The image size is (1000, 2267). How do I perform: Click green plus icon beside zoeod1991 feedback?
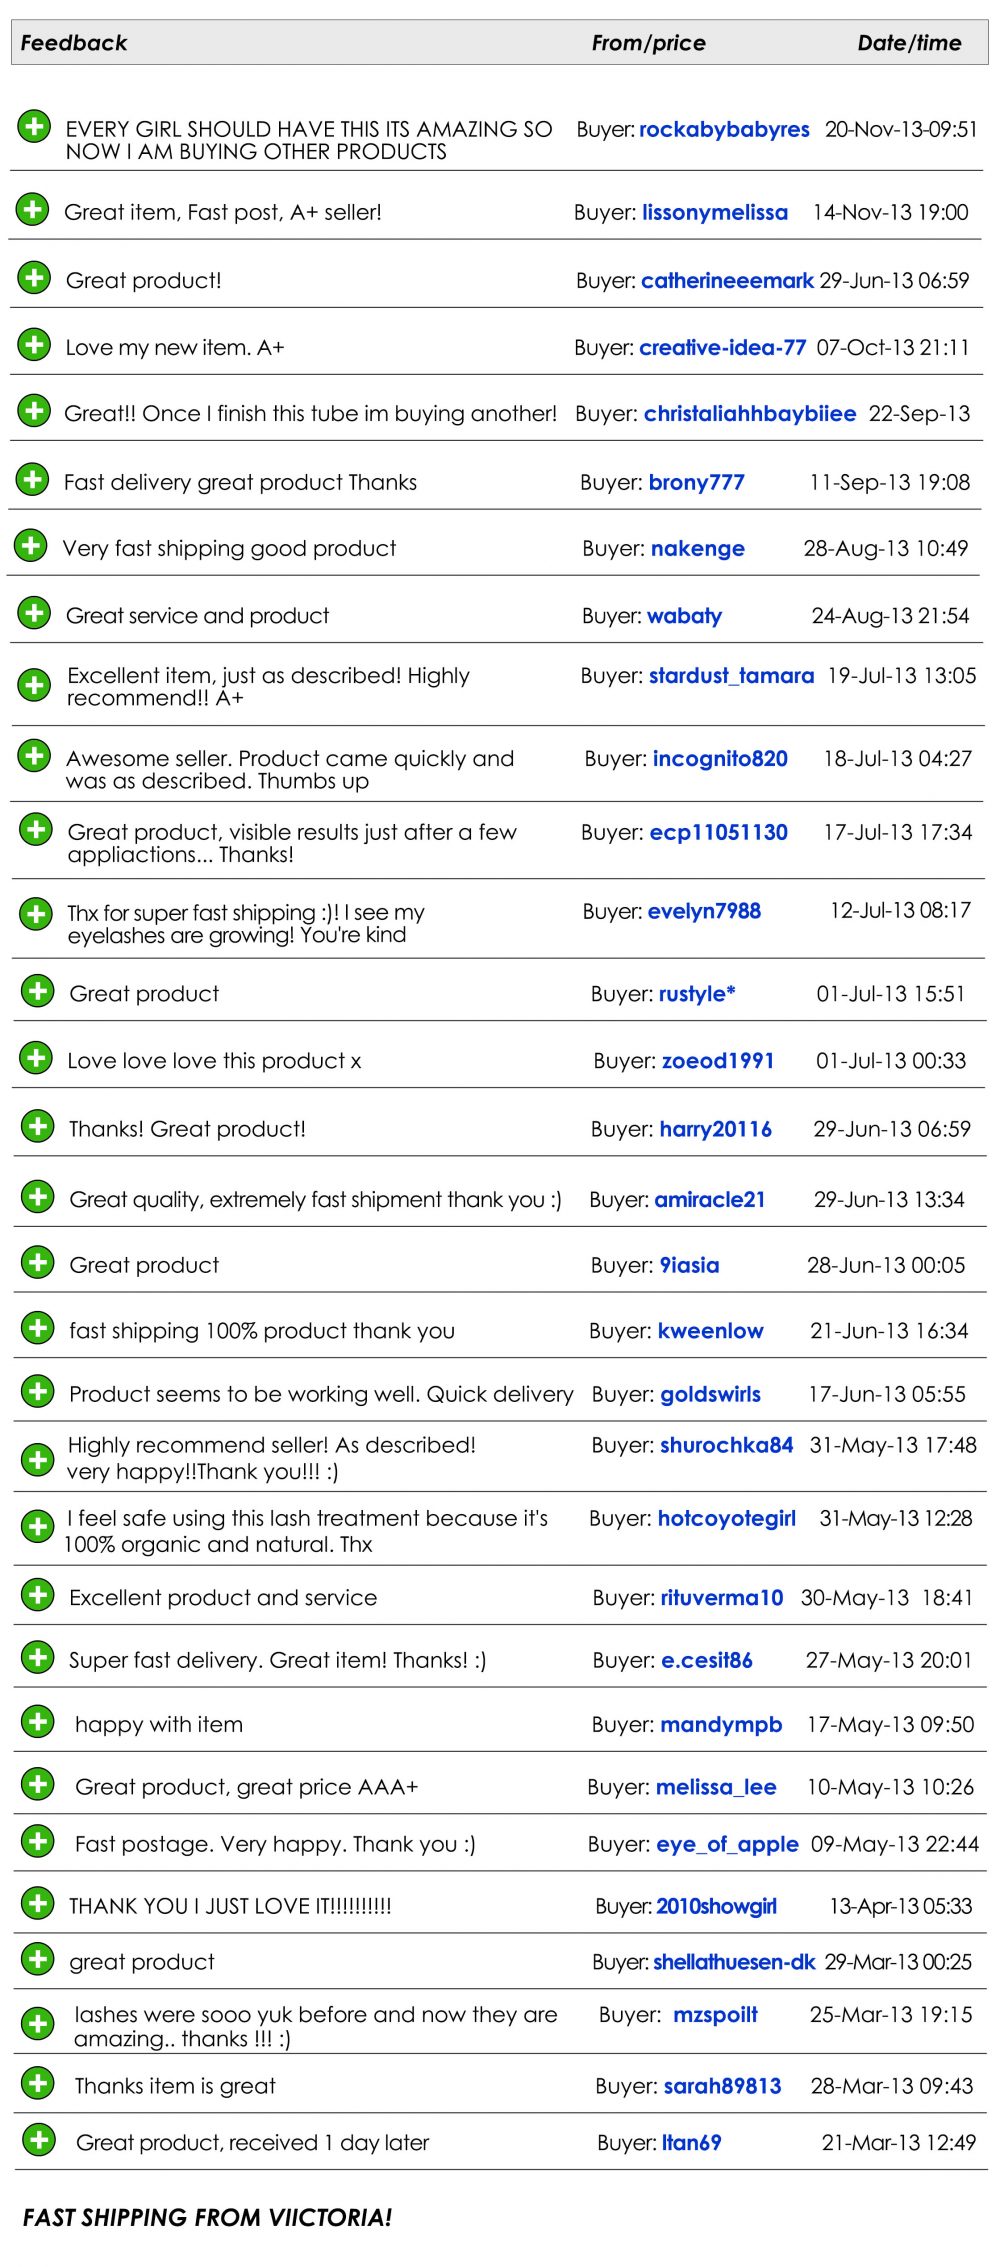click(37, 1058)
